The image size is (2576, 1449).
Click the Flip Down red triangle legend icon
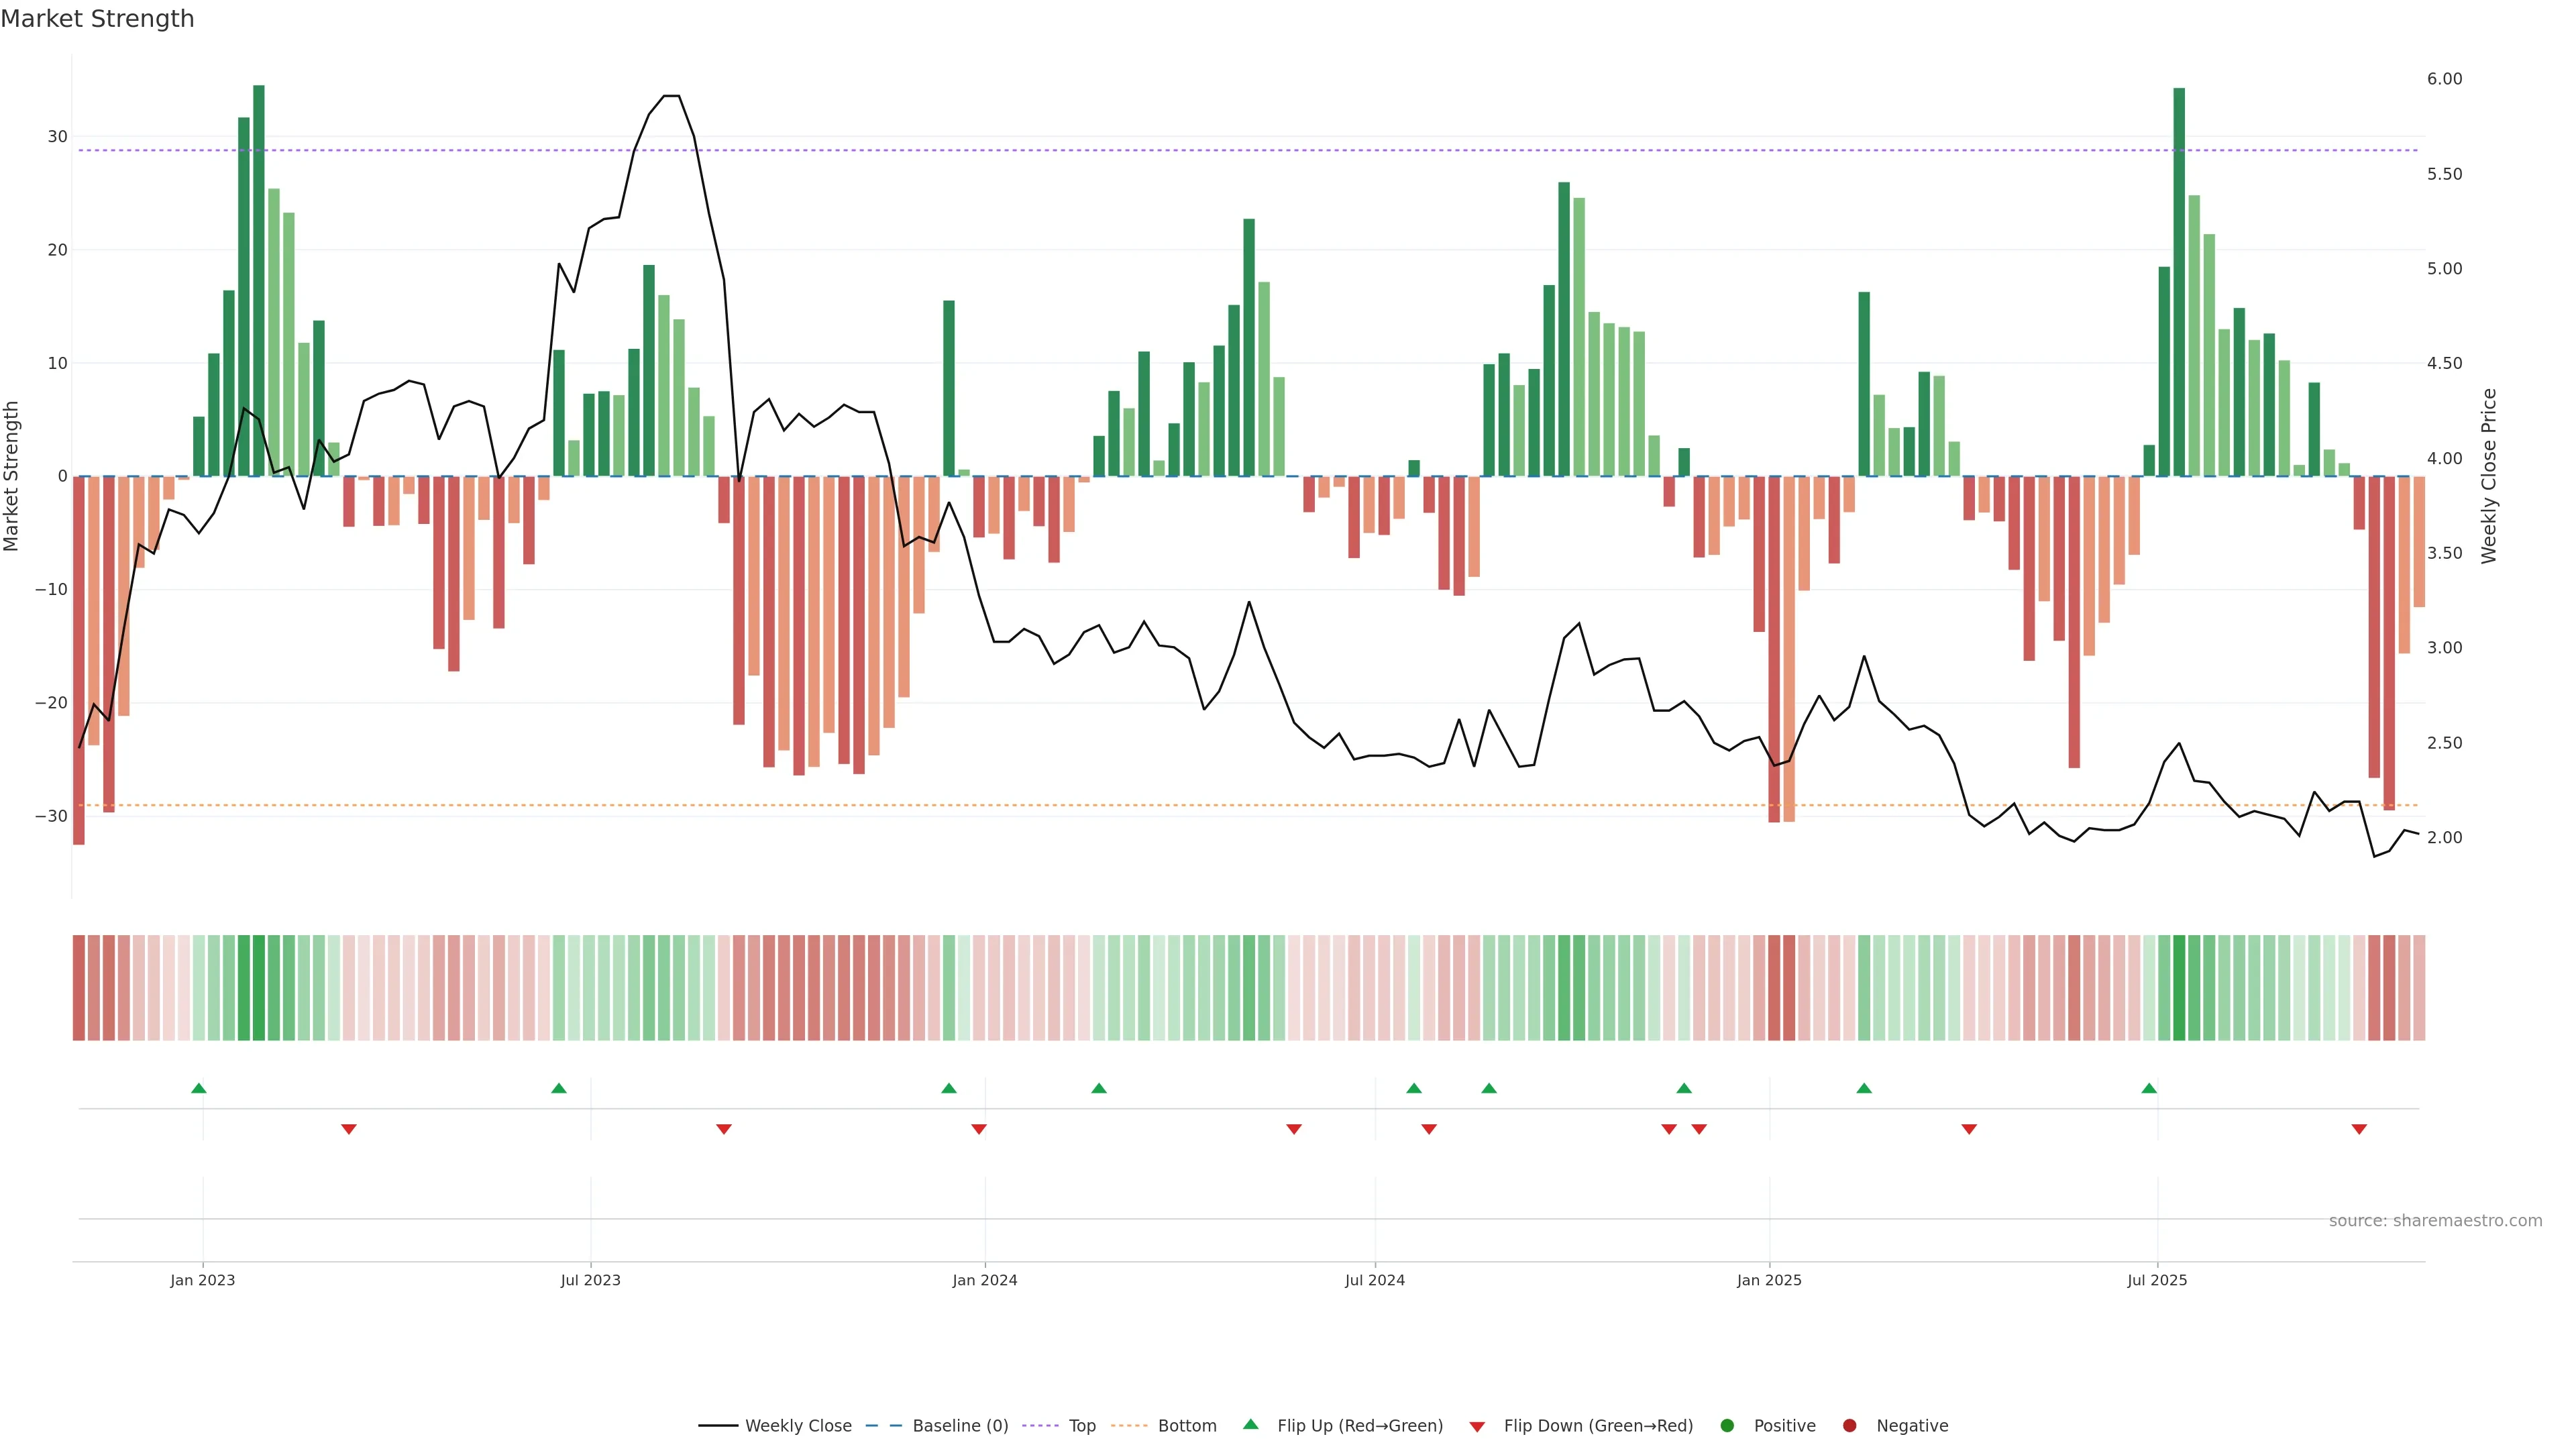(x=1476, y=1426)
